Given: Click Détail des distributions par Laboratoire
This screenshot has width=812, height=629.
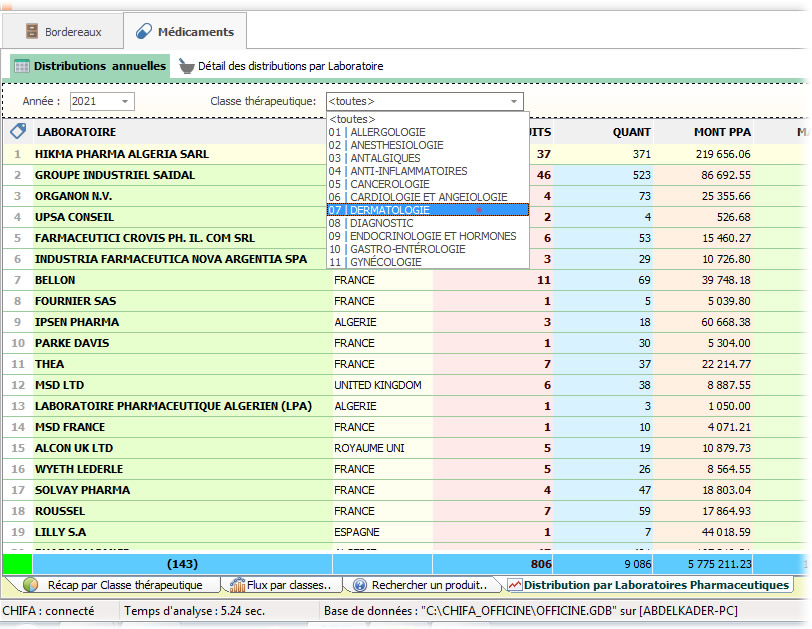Looking at the screenshot, I should 290,66.
